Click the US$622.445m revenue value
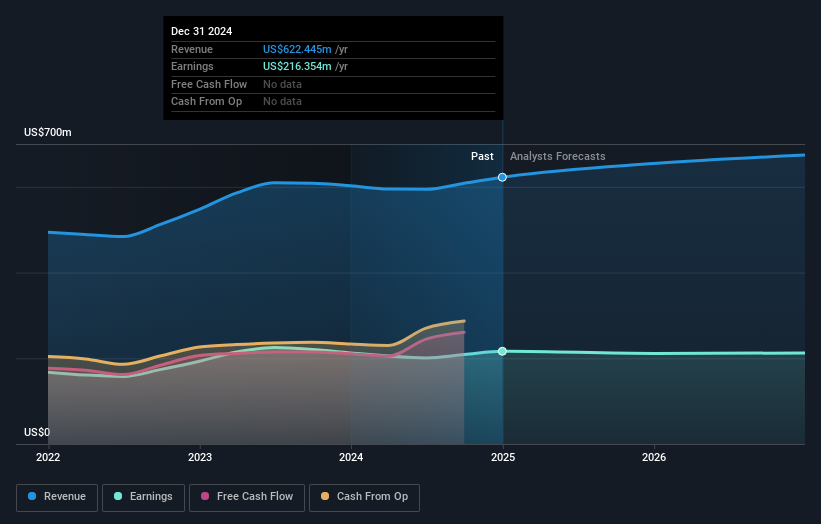Screen dimensions: 821x524 [297, 49]
